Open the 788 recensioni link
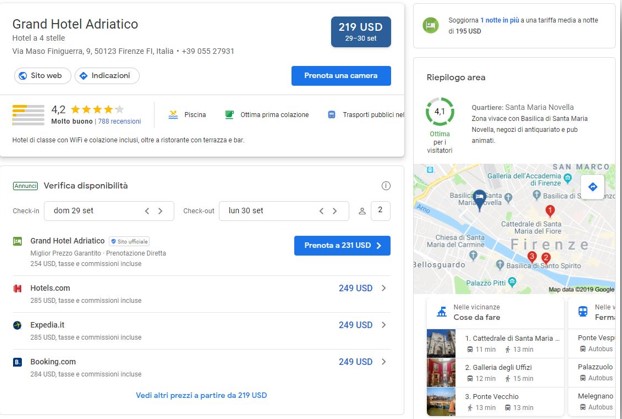 coord(119,121)
